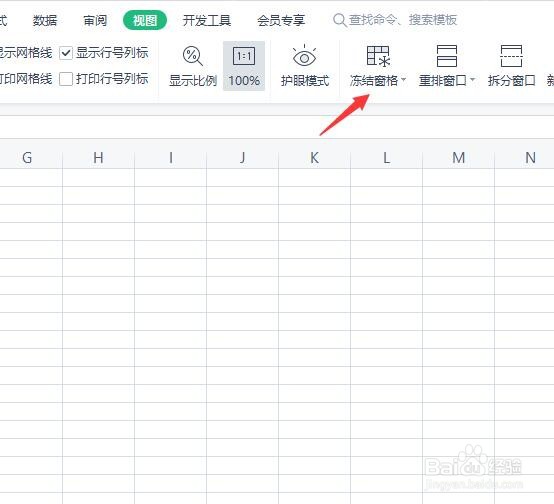Set zoom to 100% with the 1:1 icon

[x=244, y=66]
